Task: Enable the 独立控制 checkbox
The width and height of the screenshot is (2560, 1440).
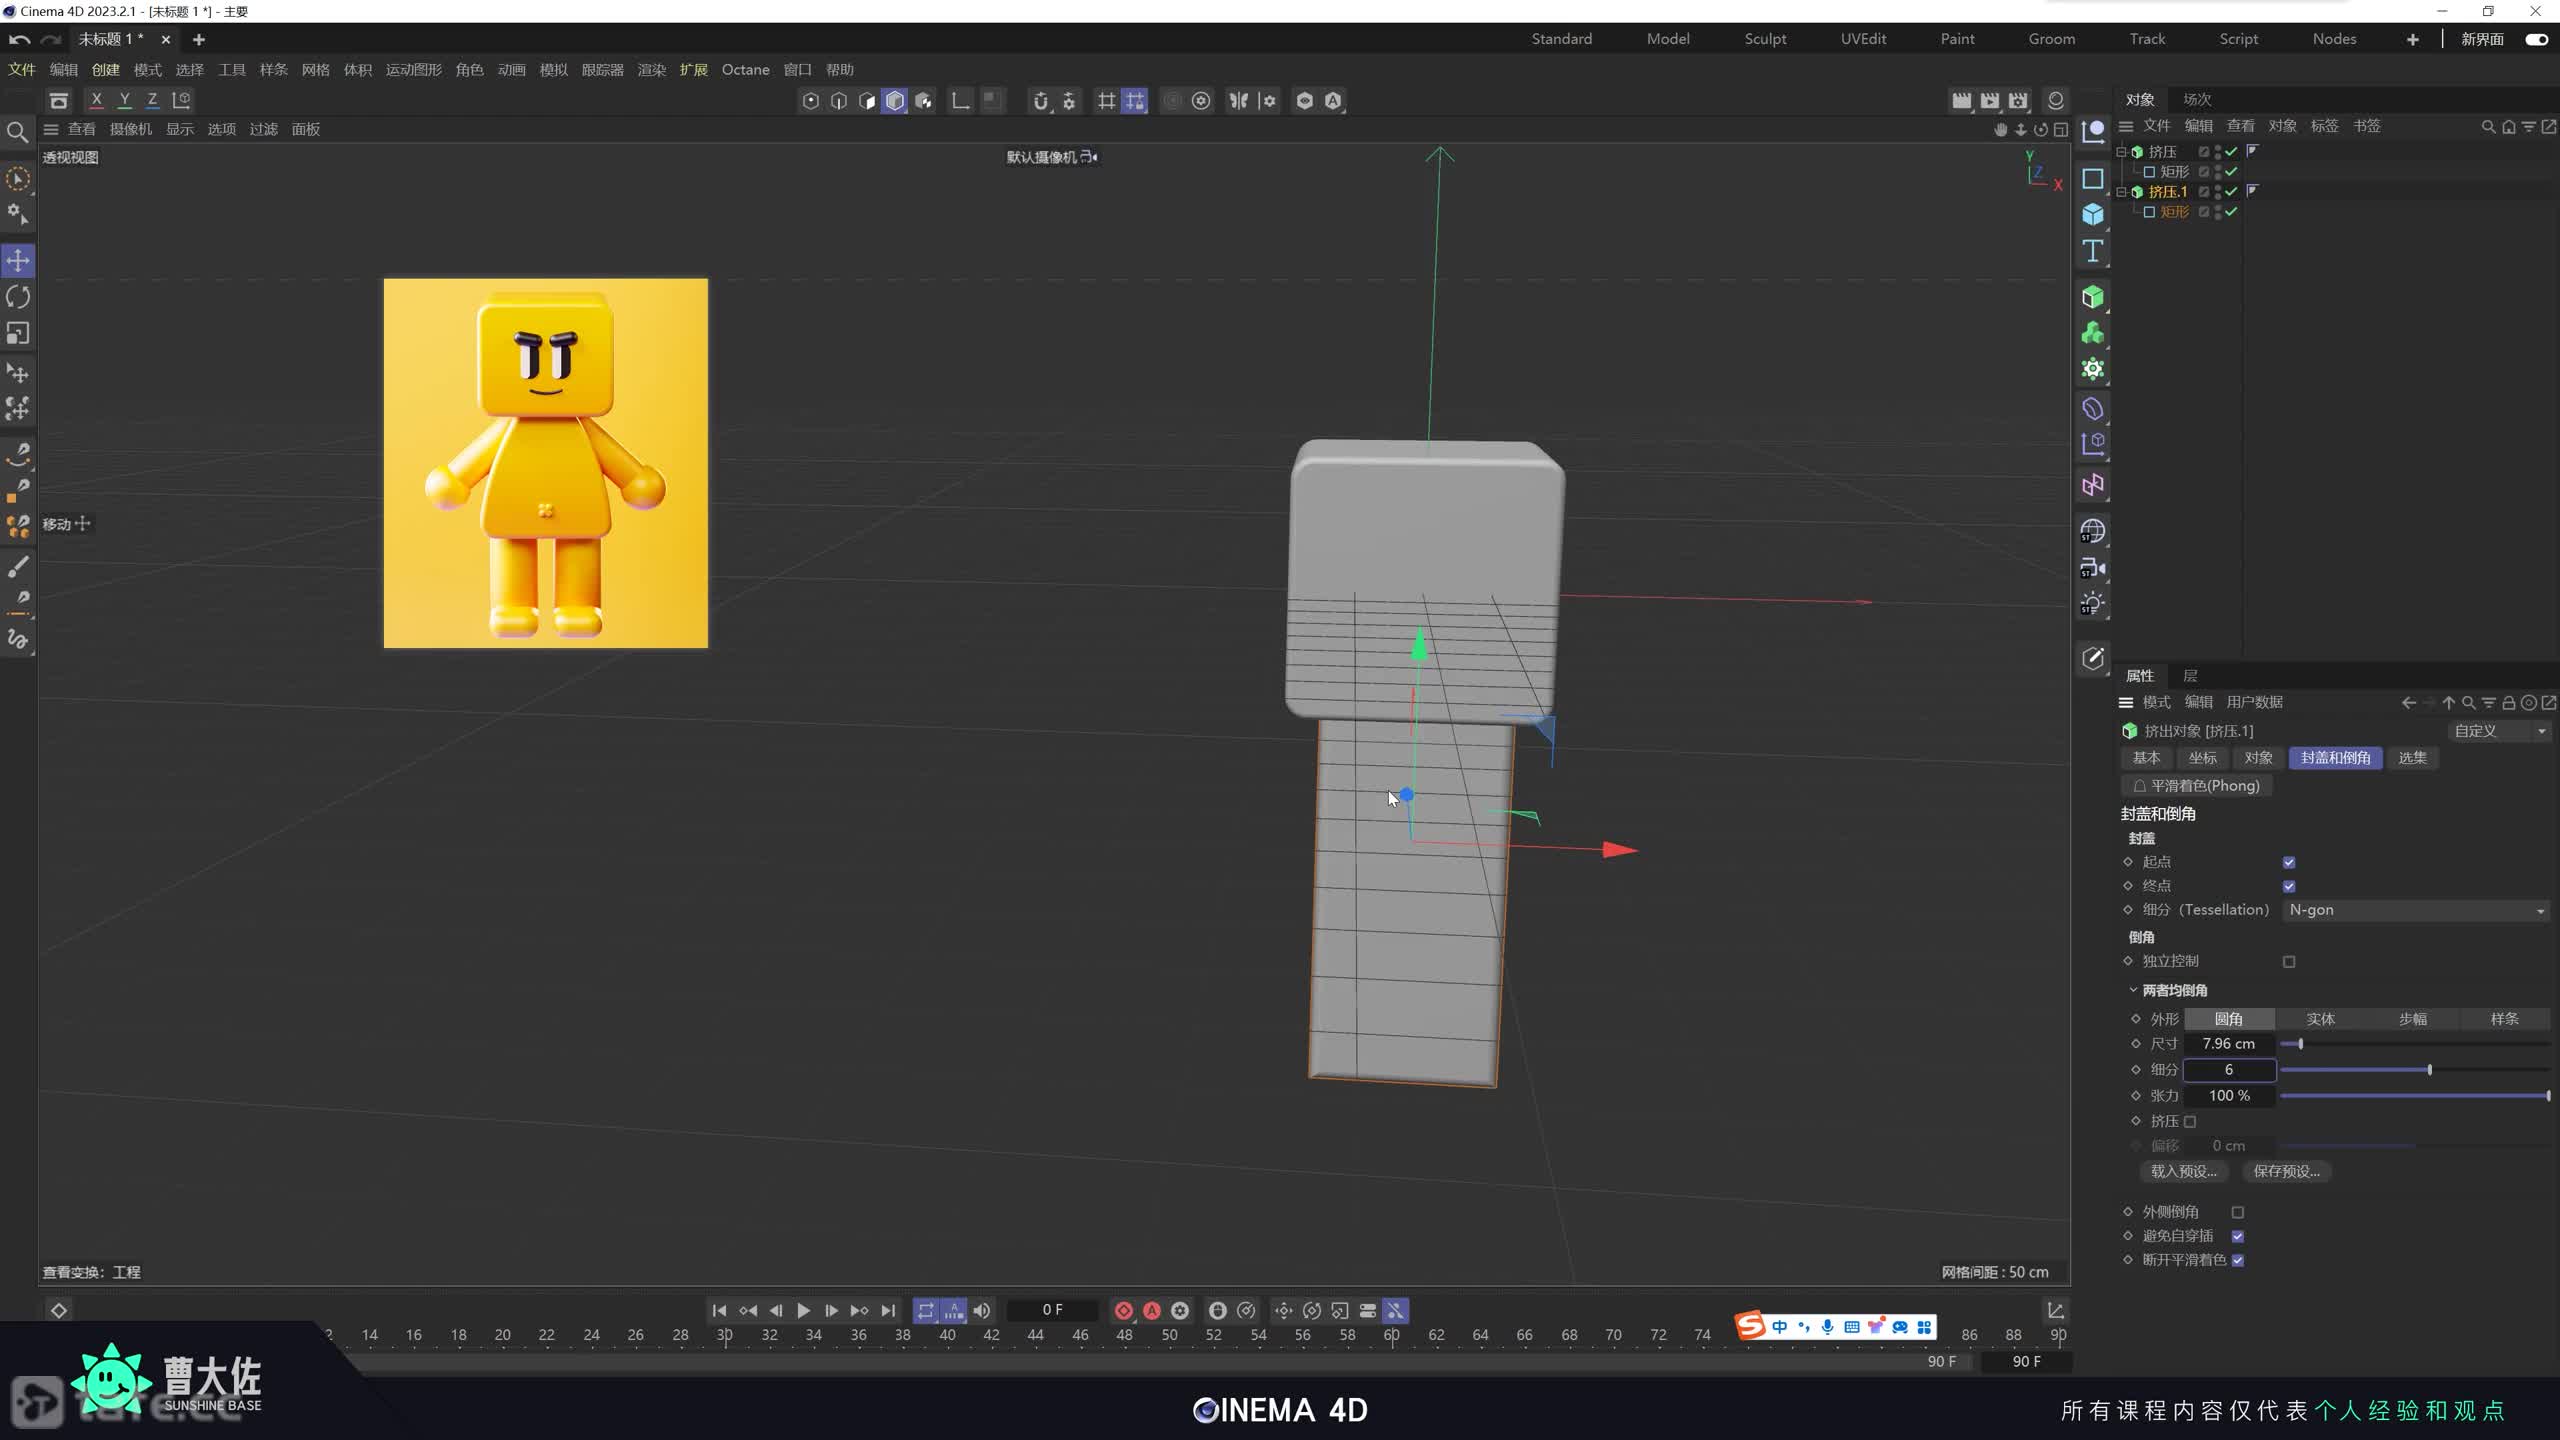Action: (2289, 962)
